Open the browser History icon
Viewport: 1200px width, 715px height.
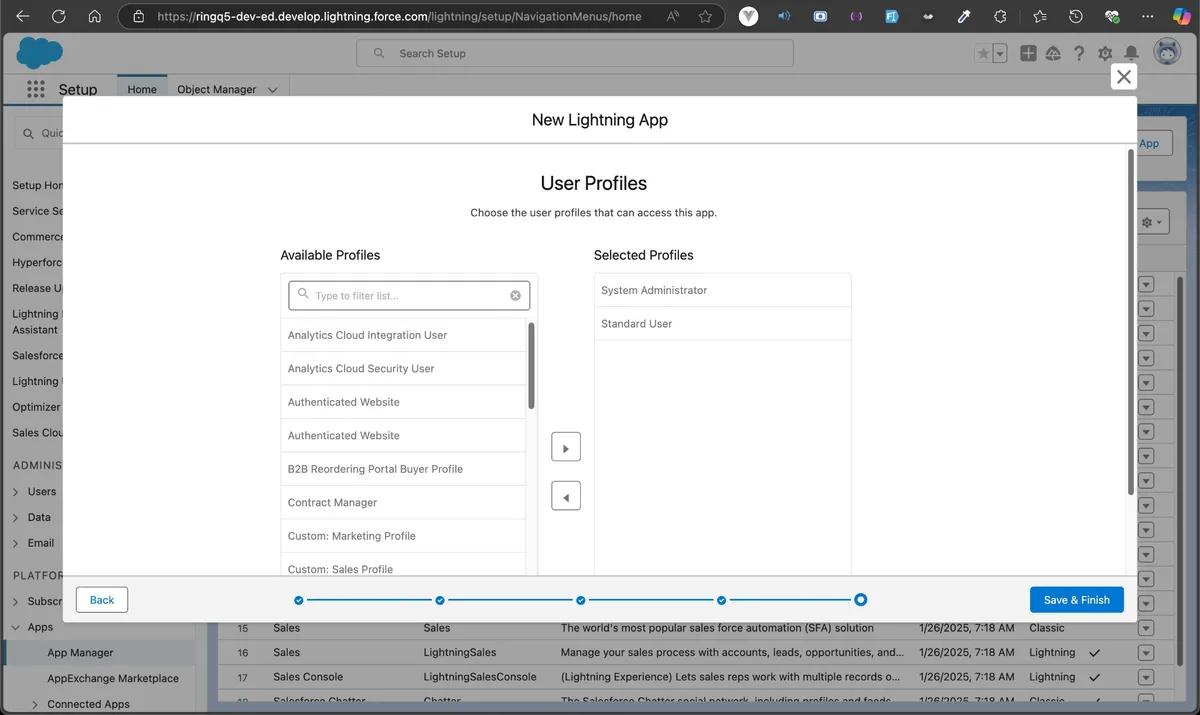1075,16
